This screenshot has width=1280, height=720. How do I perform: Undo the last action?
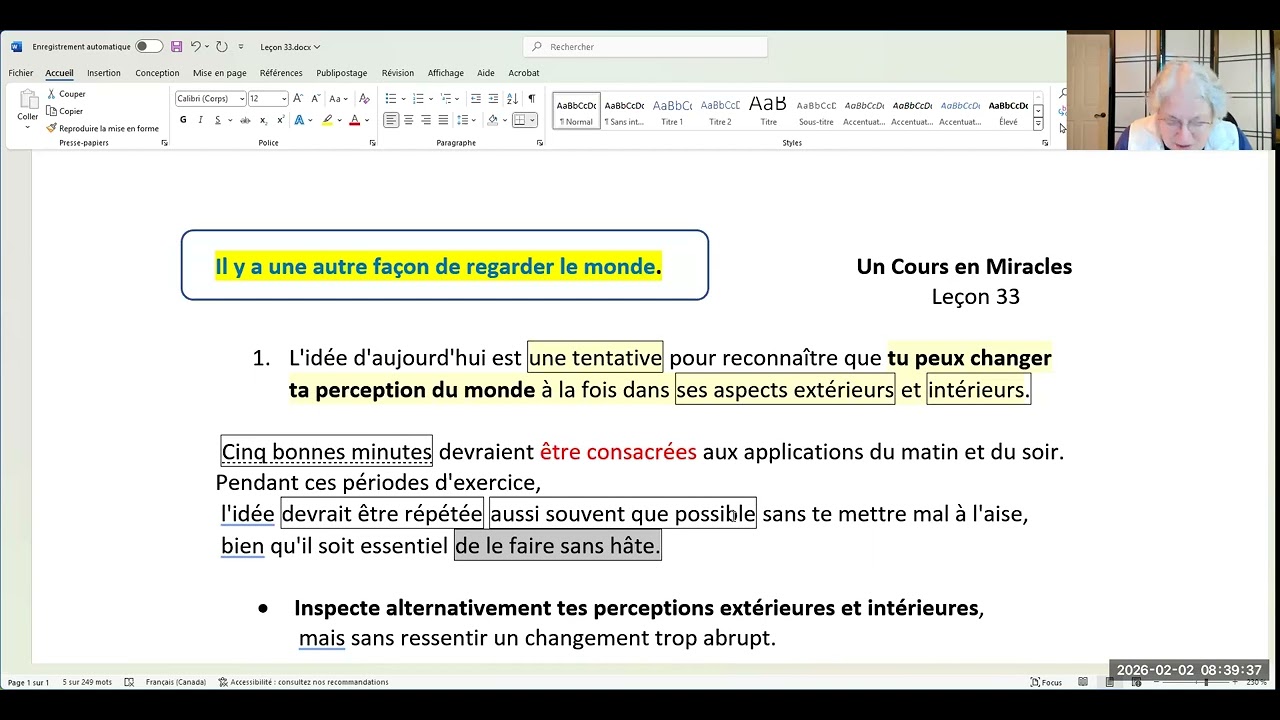196,47
